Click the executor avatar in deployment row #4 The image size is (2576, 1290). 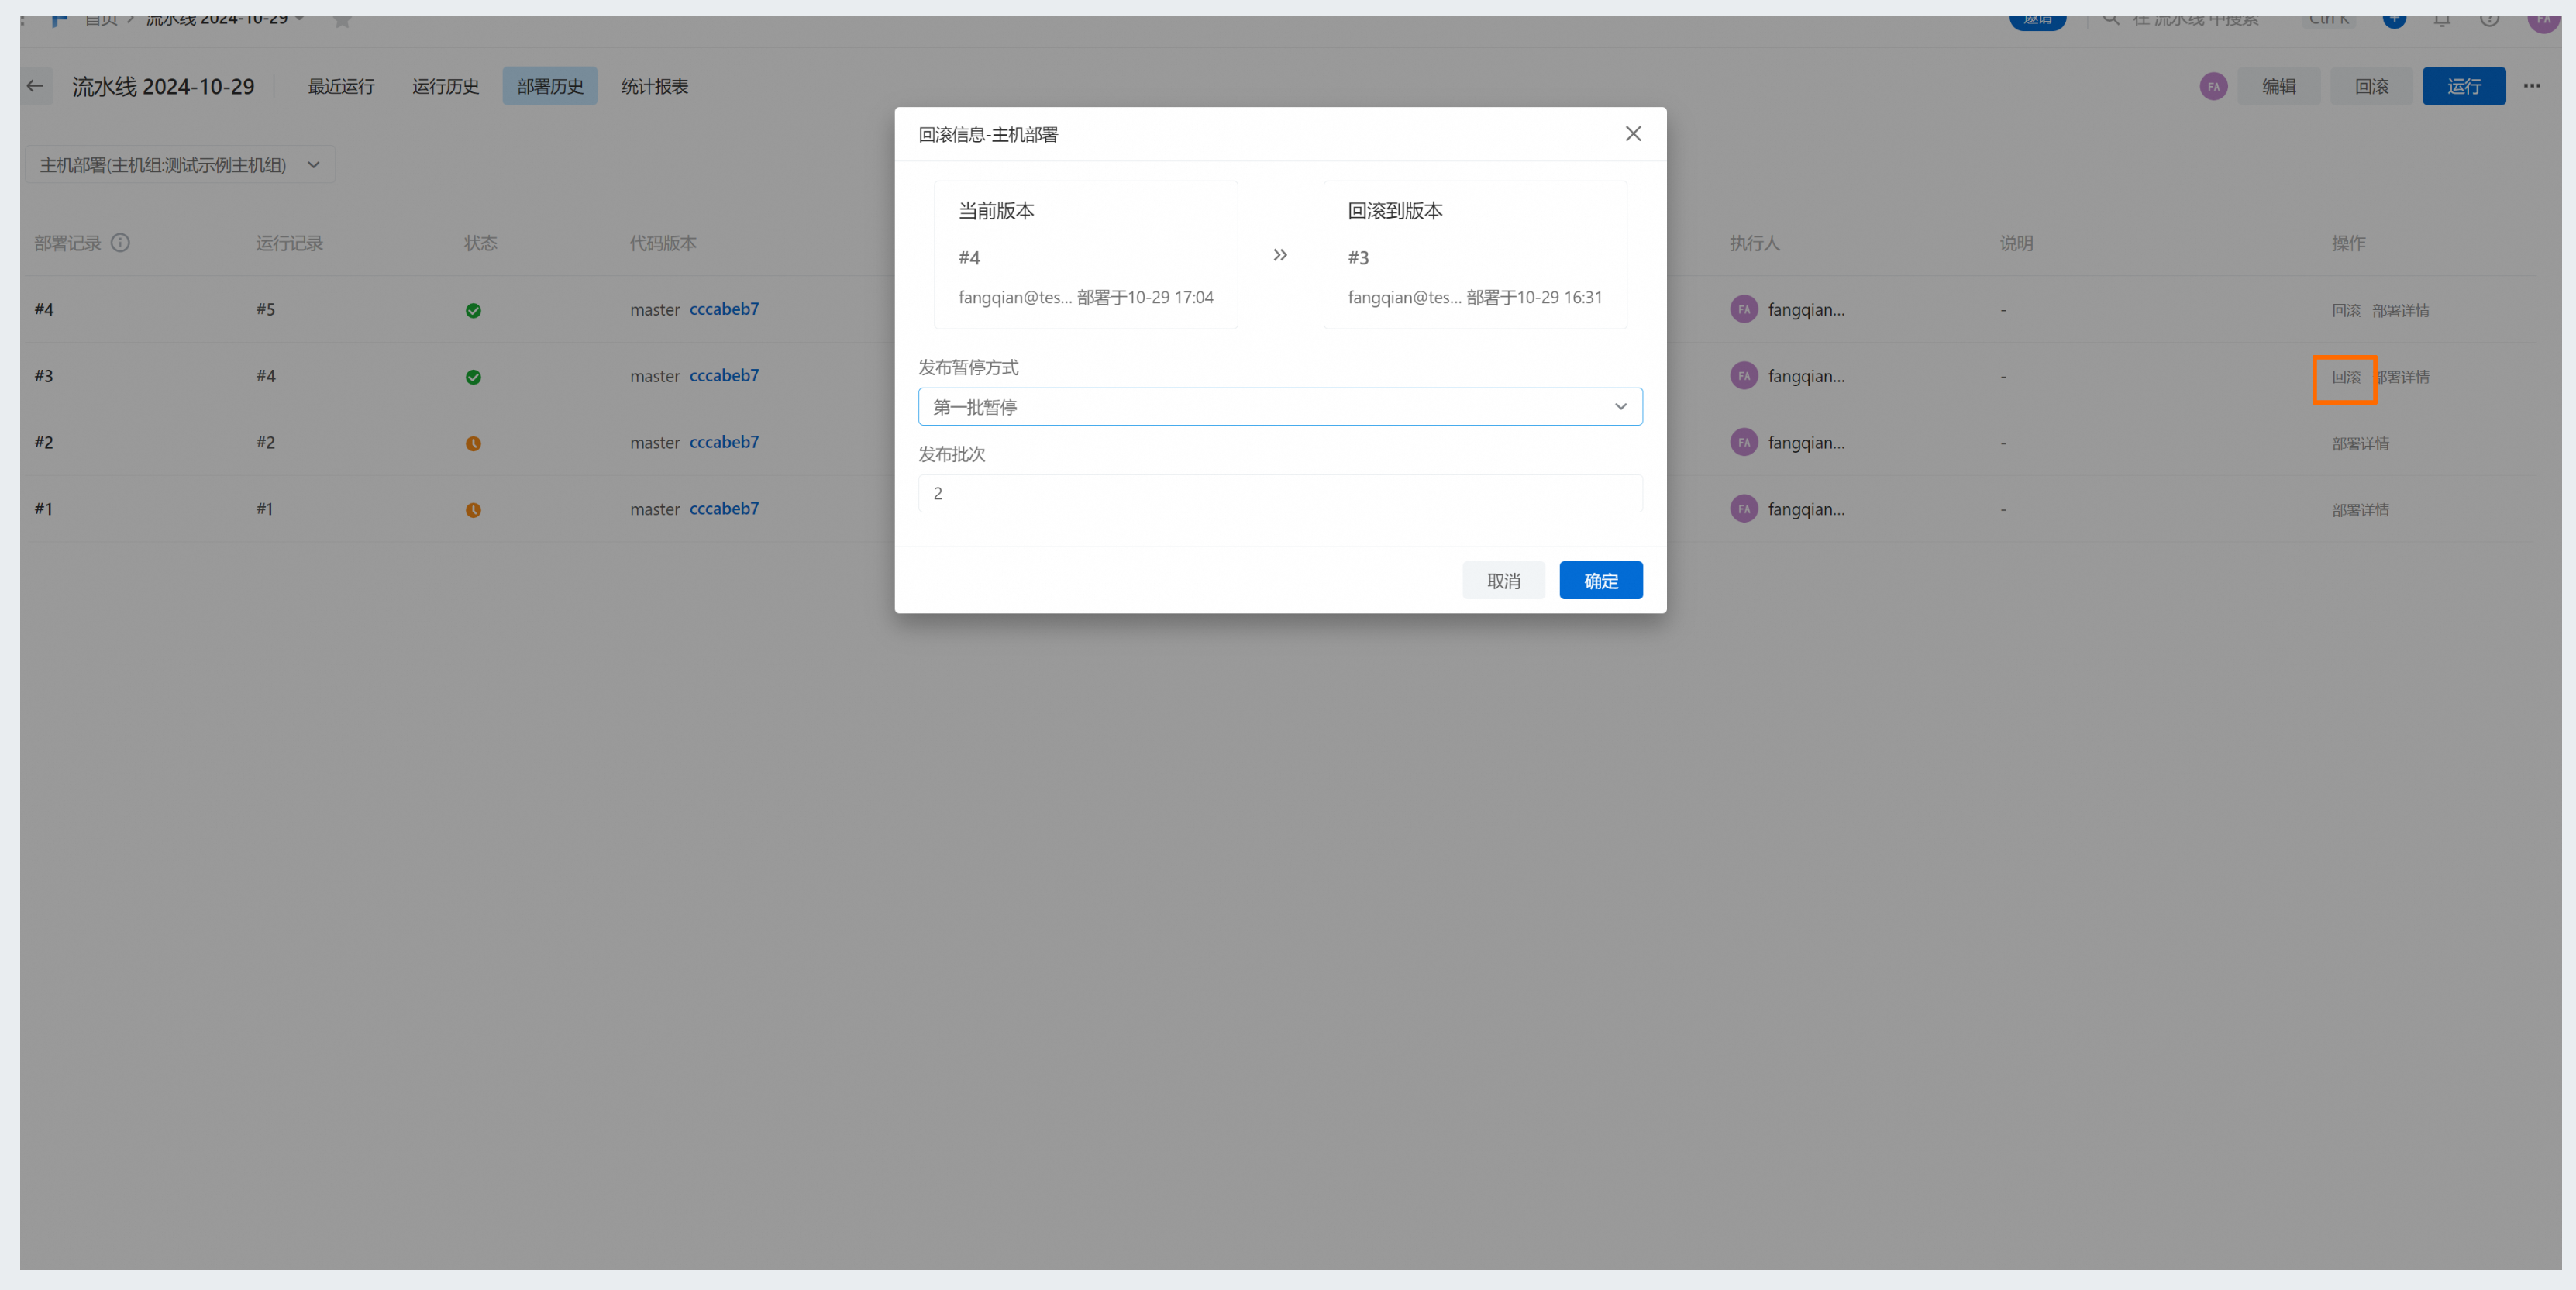1744,309
